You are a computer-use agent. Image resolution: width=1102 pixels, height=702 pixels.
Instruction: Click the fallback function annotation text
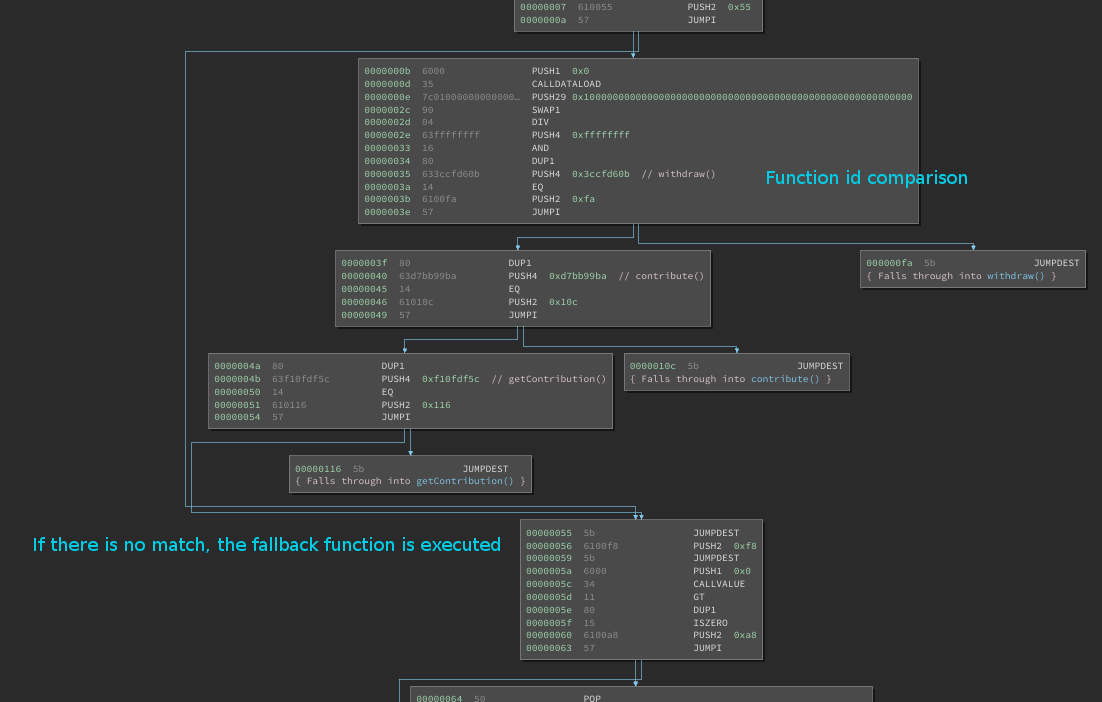coord(266,545)
